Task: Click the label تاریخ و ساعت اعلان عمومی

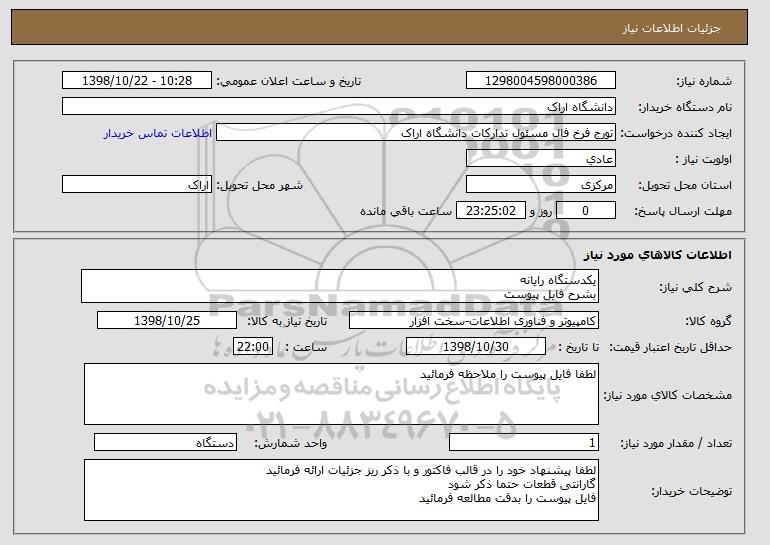Action: pos(289,81)
